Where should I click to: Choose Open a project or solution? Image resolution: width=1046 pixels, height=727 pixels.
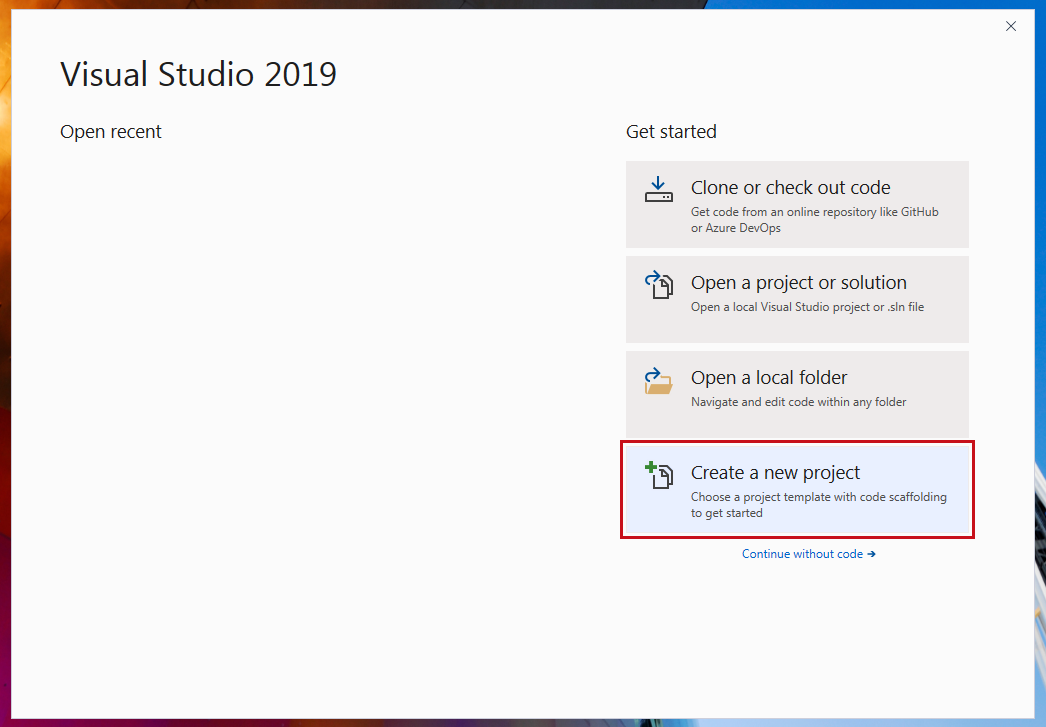coord(797,299)
